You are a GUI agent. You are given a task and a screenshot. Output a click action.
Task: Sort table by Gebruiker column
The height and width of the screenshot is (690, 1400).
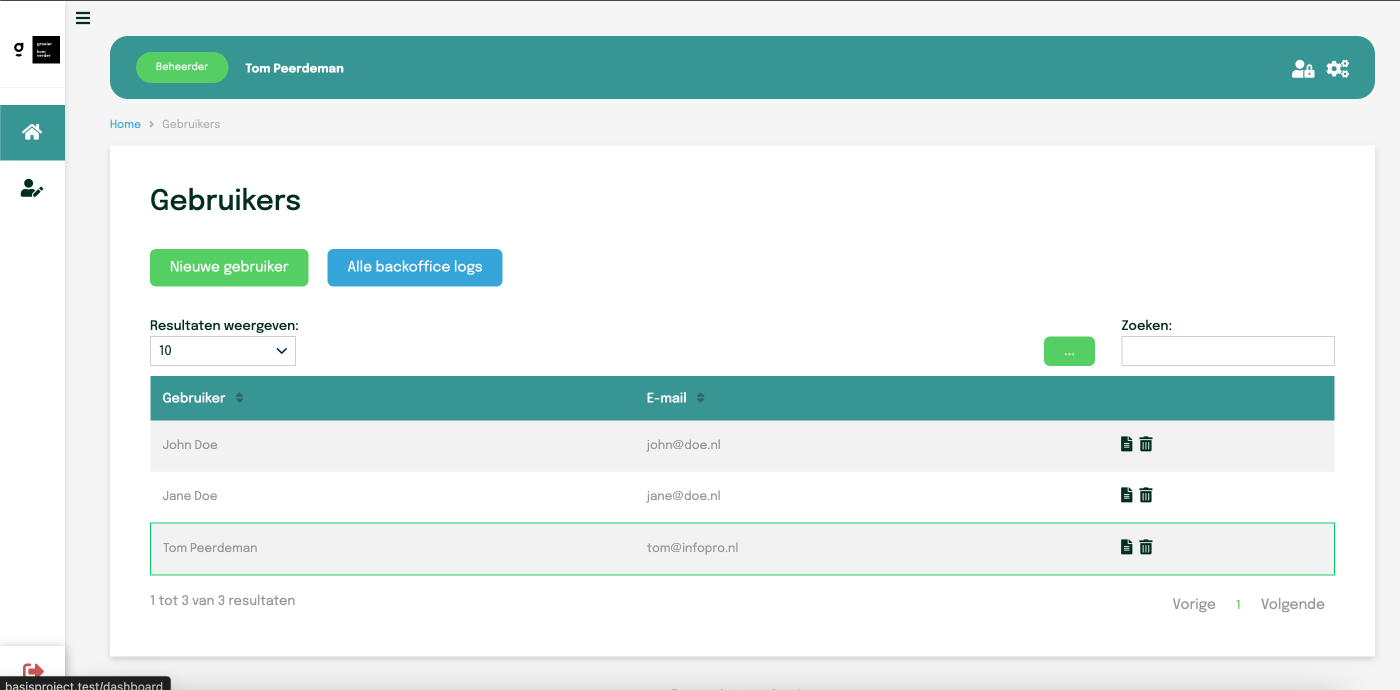pos(239,398)
